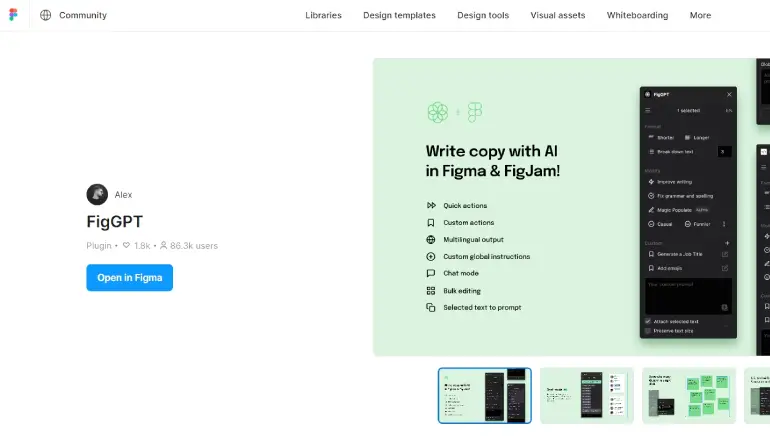
Task: Open the More menu
Action: [x=700, y=15]
